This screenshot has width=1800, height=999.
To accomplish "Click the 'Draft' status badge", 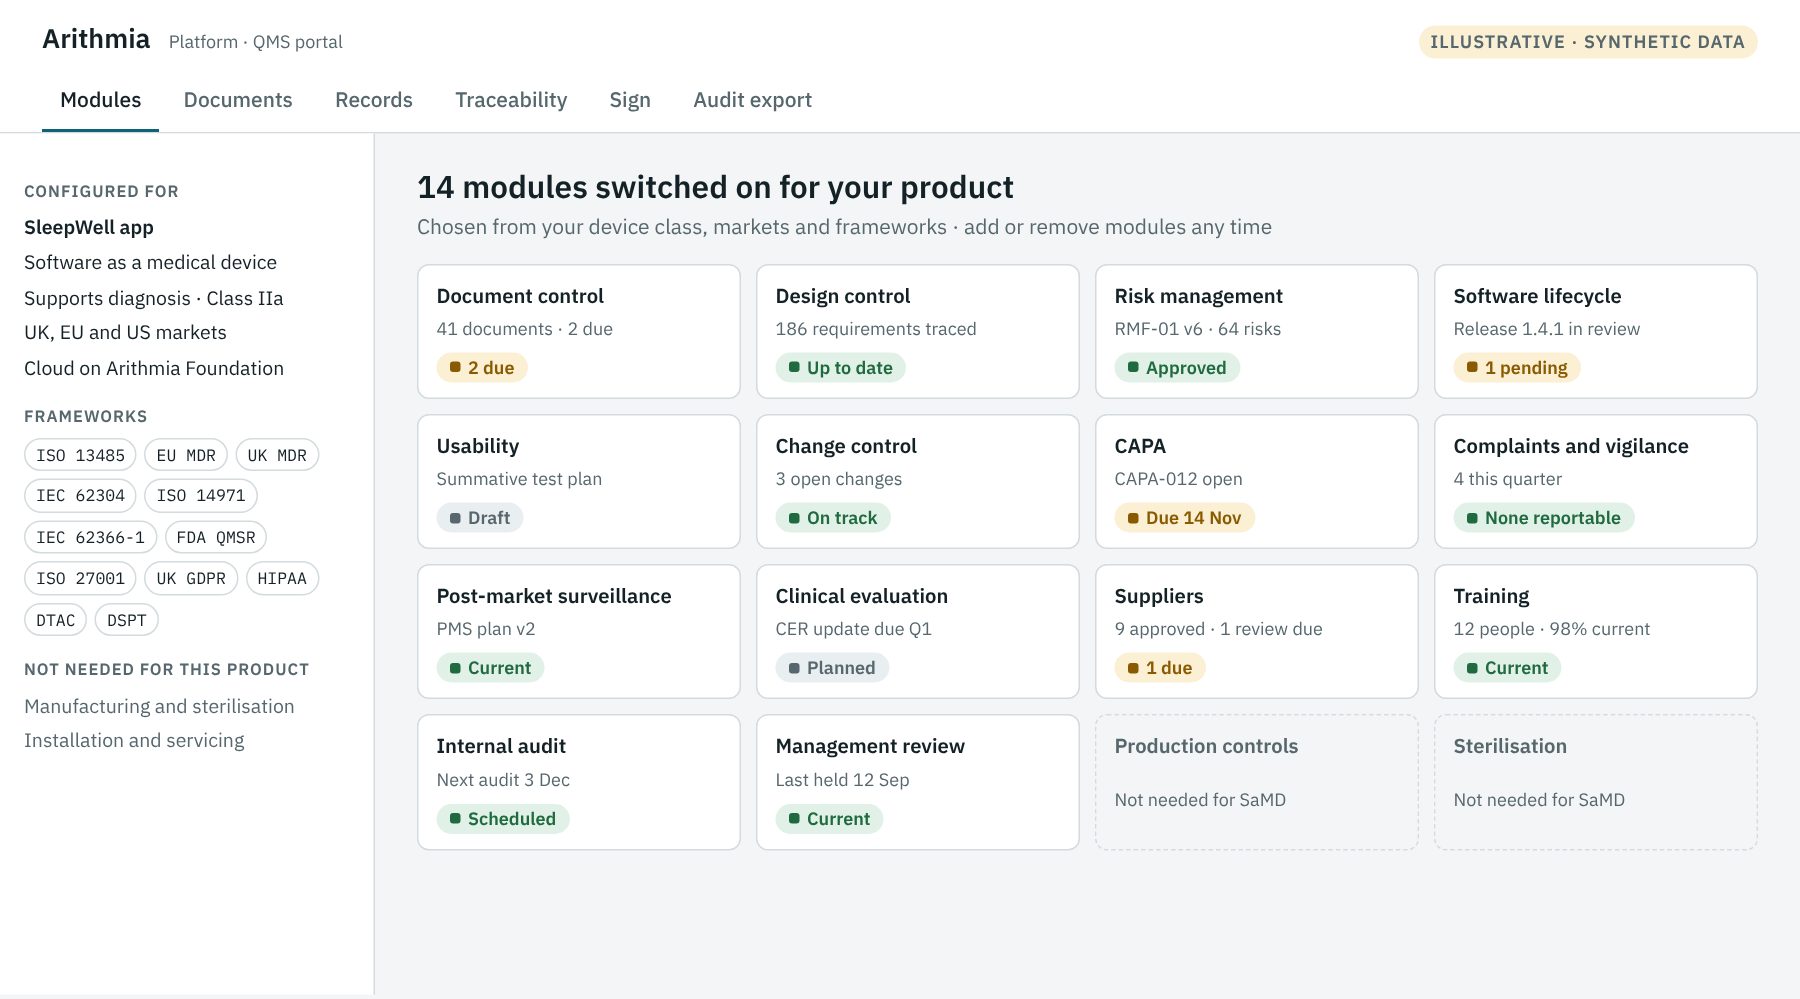I will point(480,518).
